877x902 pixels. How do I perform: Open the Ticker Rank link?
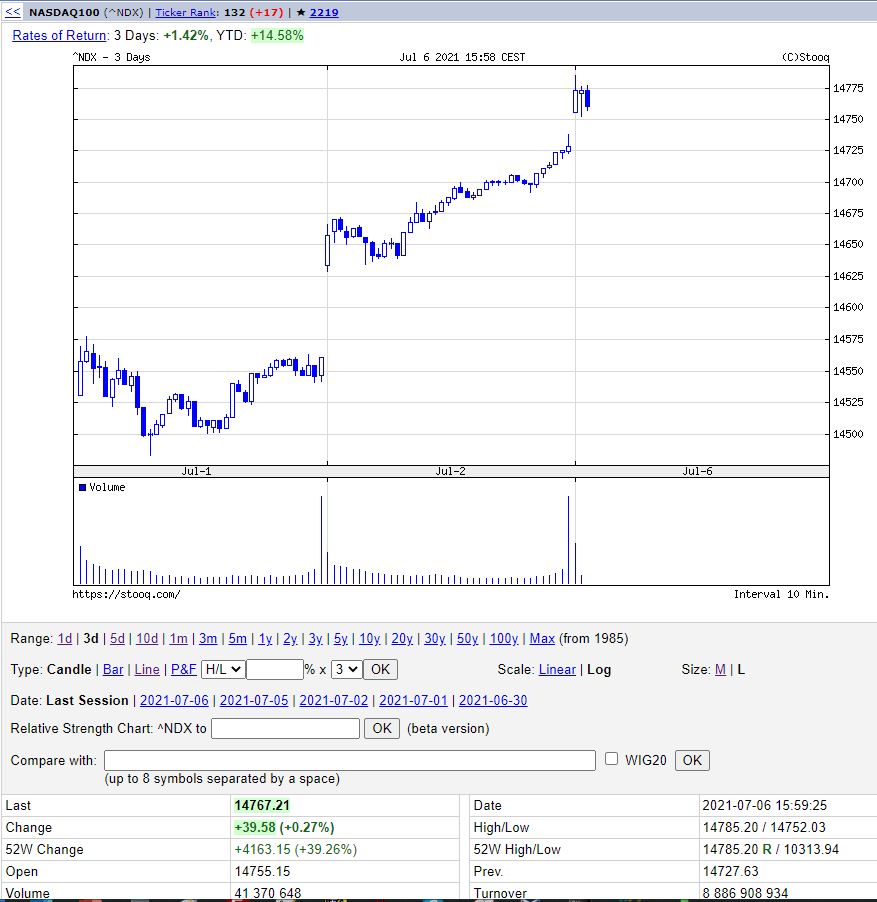tap(185, 12)
